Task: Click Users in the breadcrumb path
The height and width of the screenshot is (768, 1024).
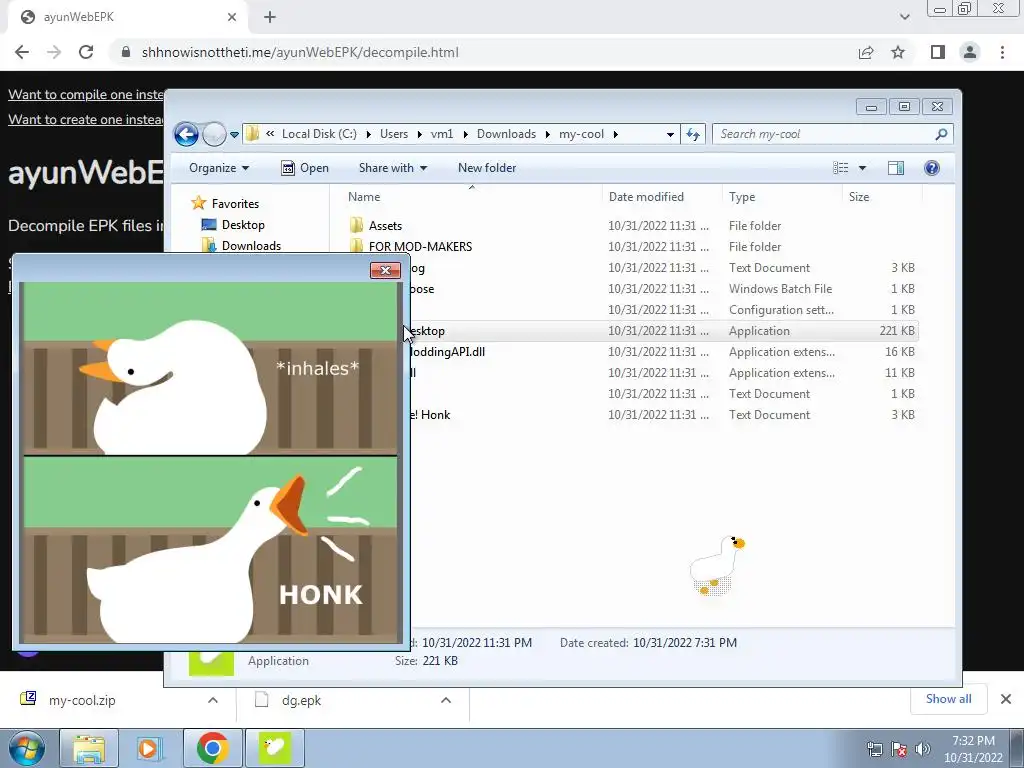Action: coord(394,134)
